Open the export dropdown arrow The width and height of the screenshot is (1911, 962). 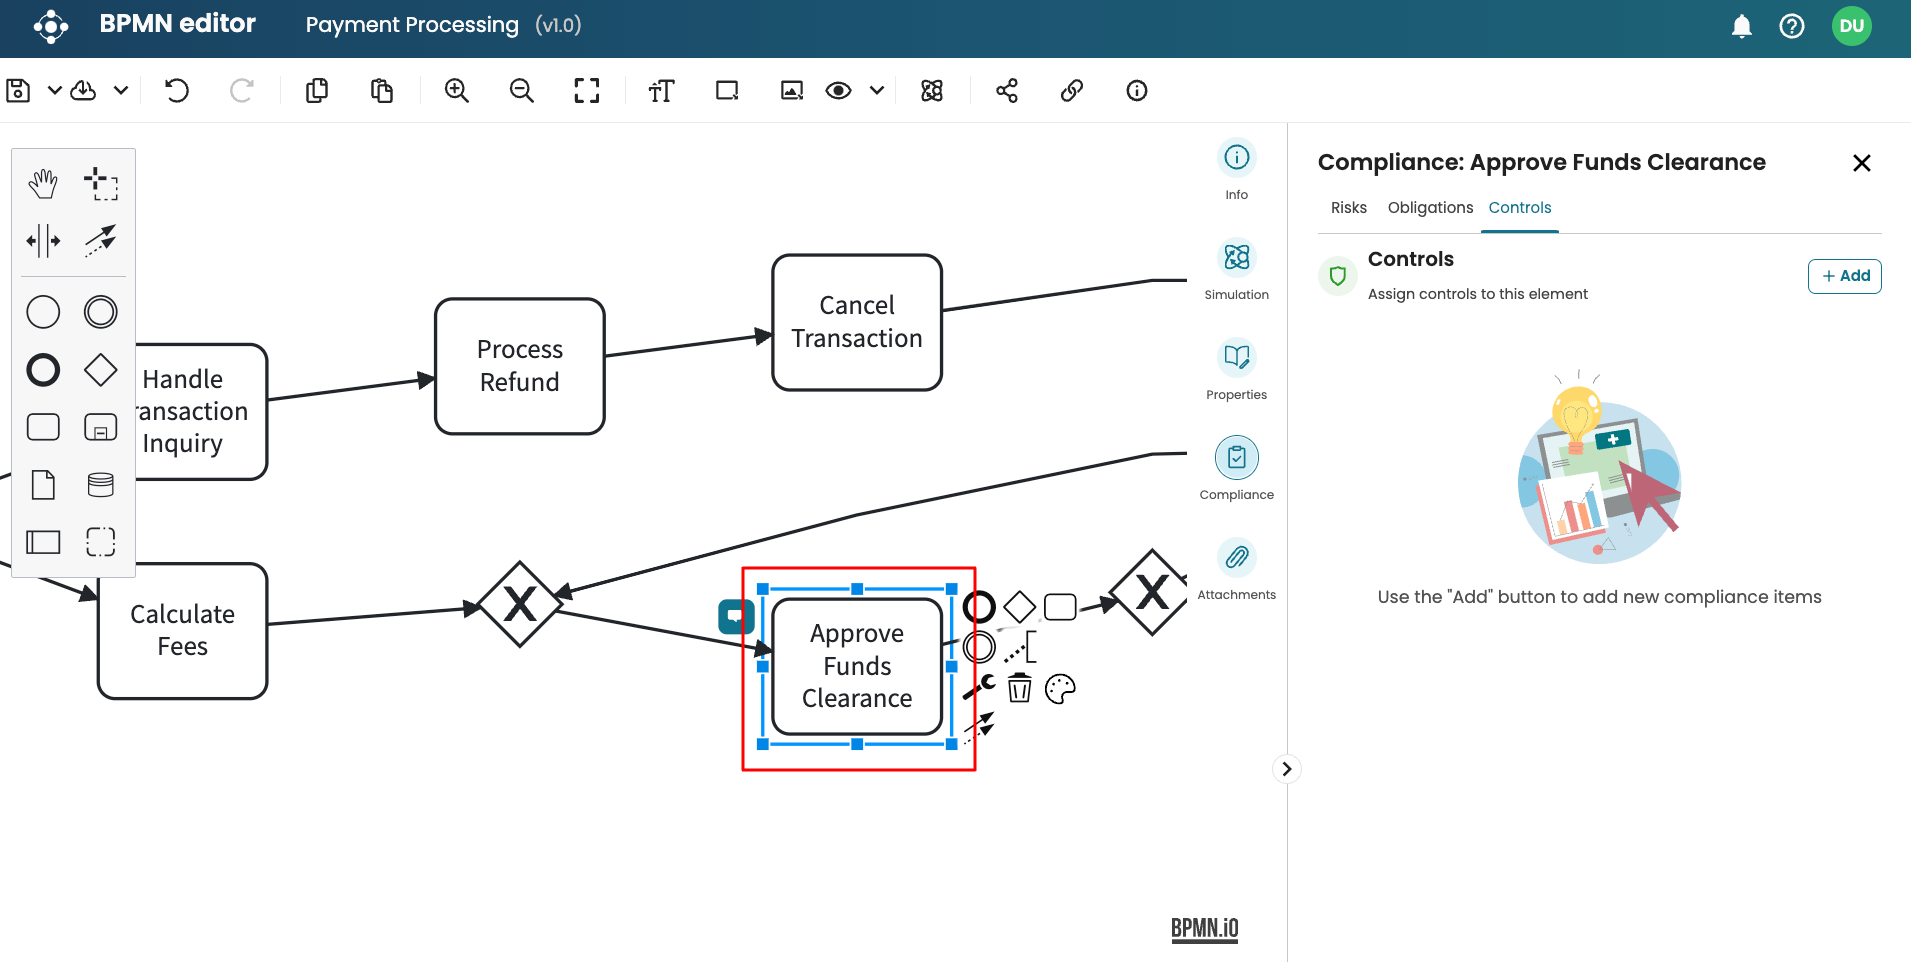click(x=121, y=91)
